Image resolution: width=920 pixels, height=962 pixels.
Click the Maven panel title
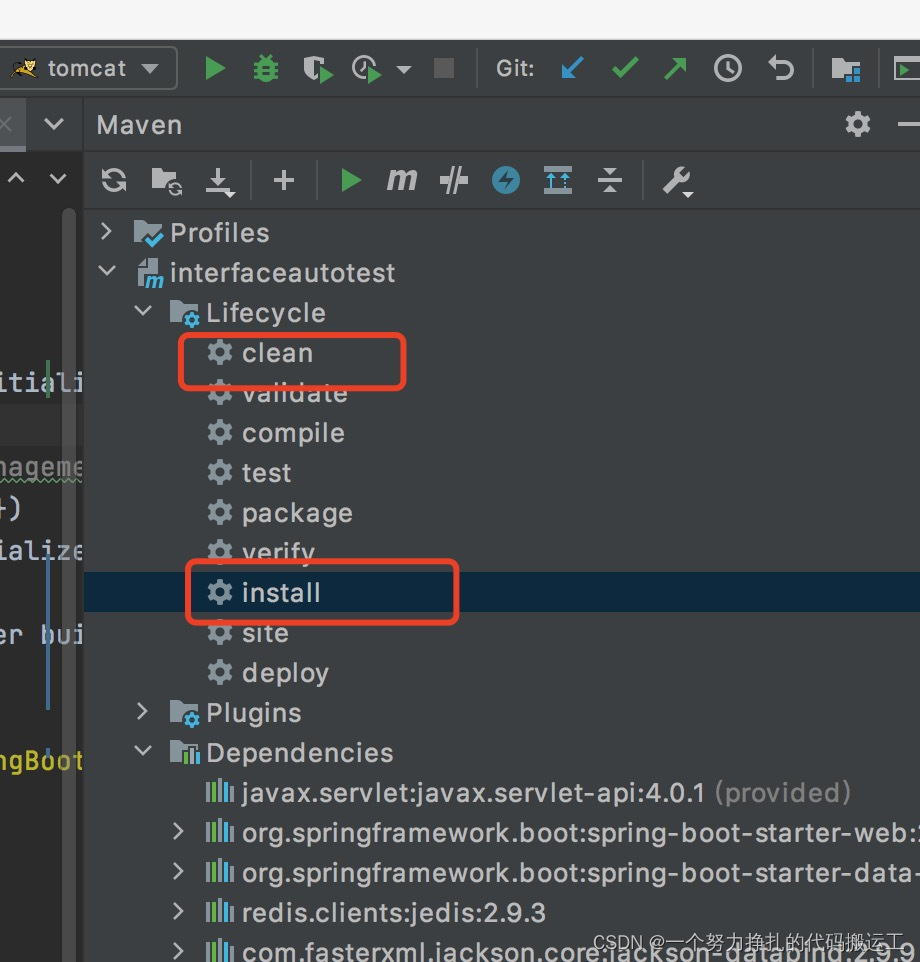[x=139, y=125]
